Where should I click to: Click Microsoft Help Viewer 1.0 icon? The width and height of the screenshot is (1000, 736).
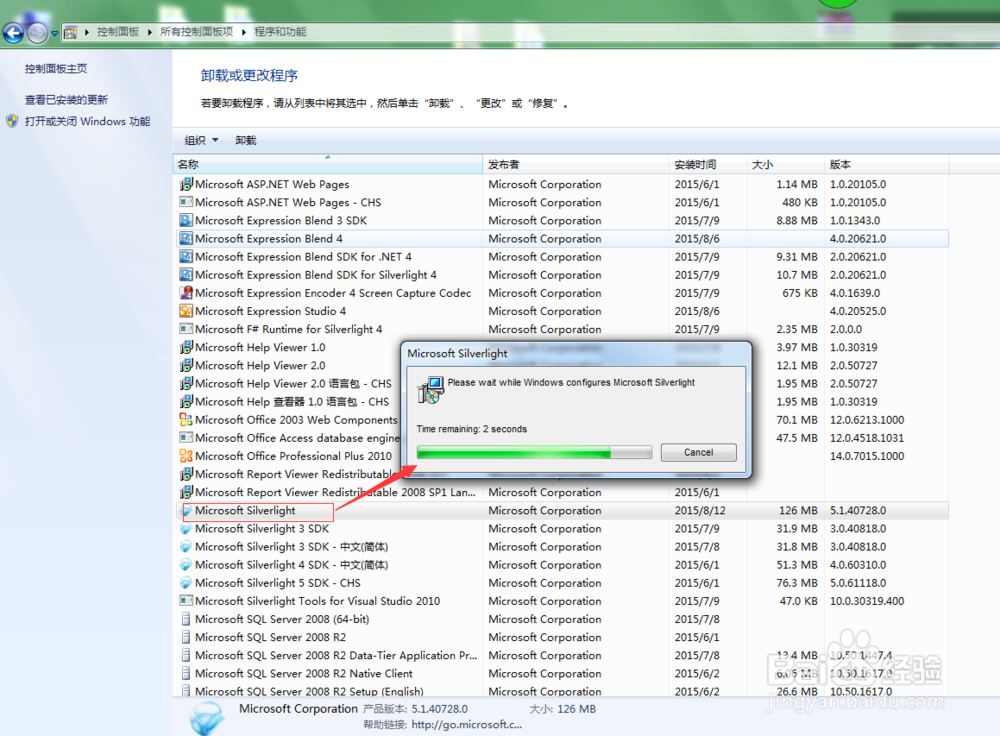186,348
